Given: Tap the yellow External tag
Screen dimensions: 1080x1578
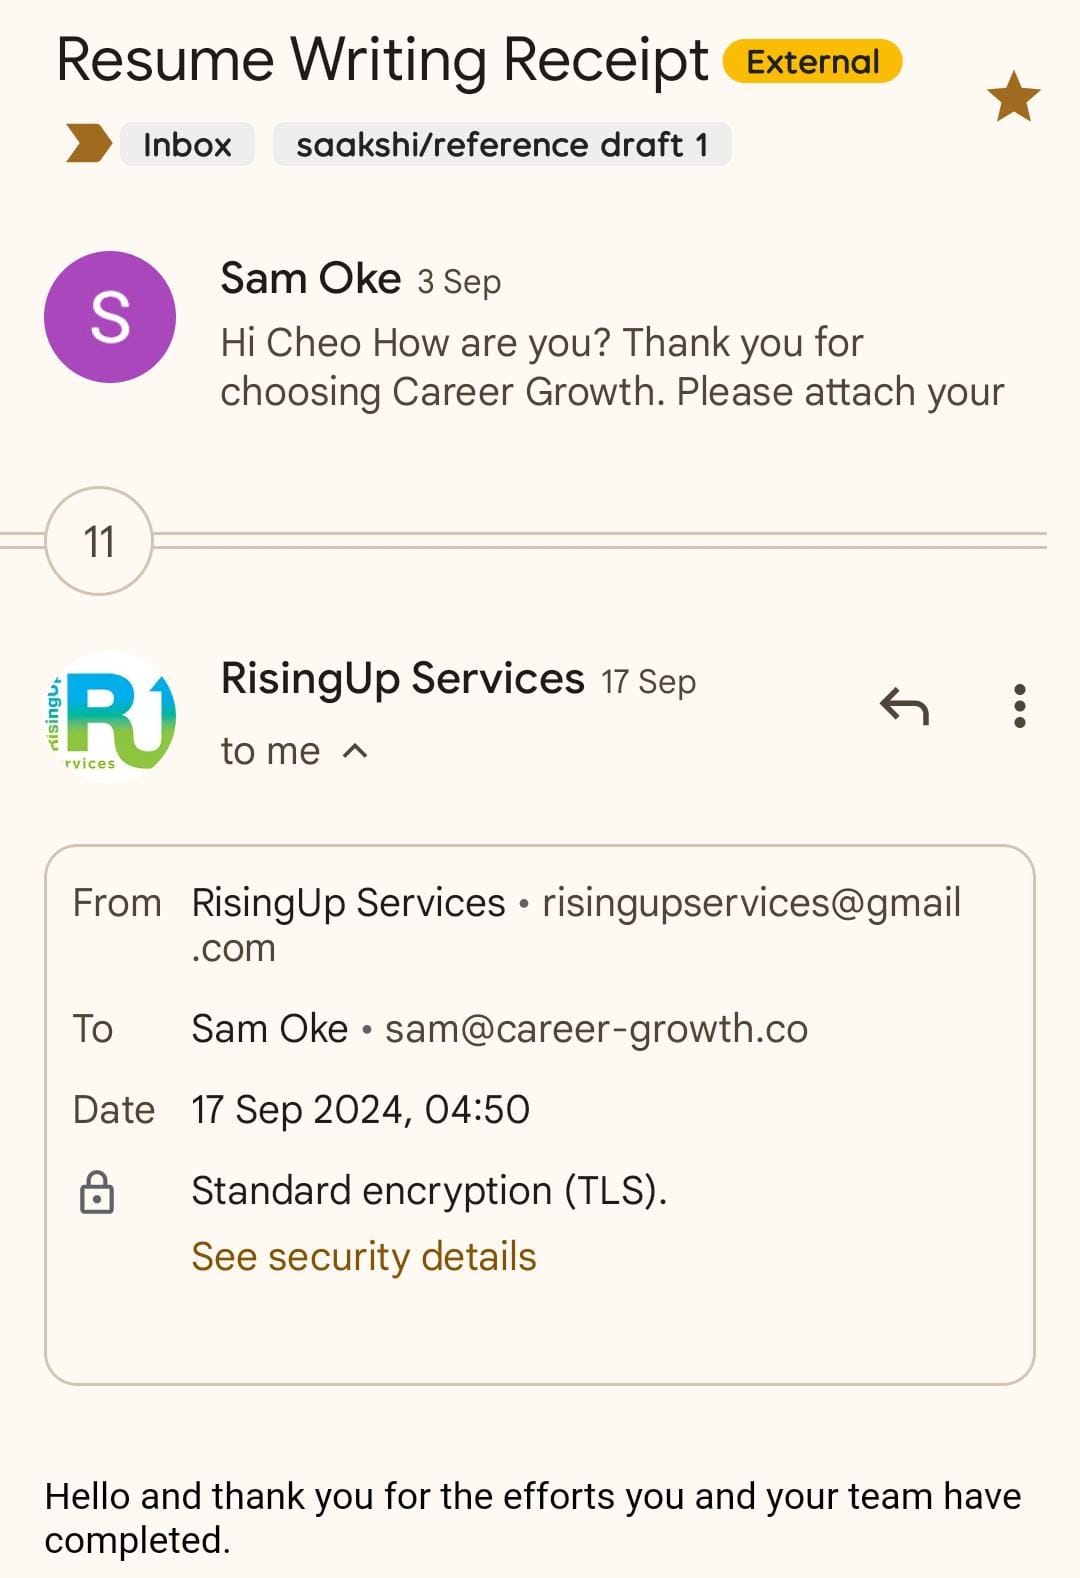Looking at the screenshot, I should (812, 62).
